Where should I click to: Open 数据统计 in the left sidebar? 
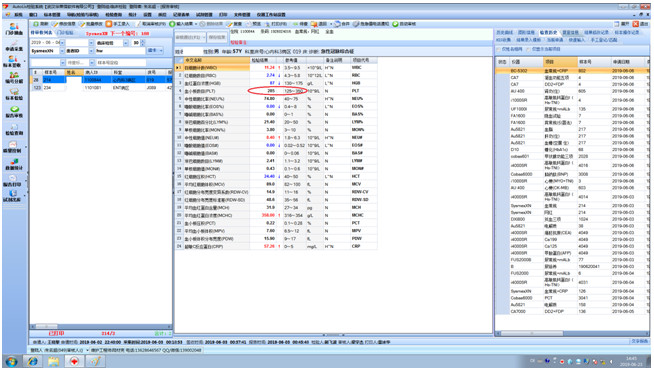[14, 164]
